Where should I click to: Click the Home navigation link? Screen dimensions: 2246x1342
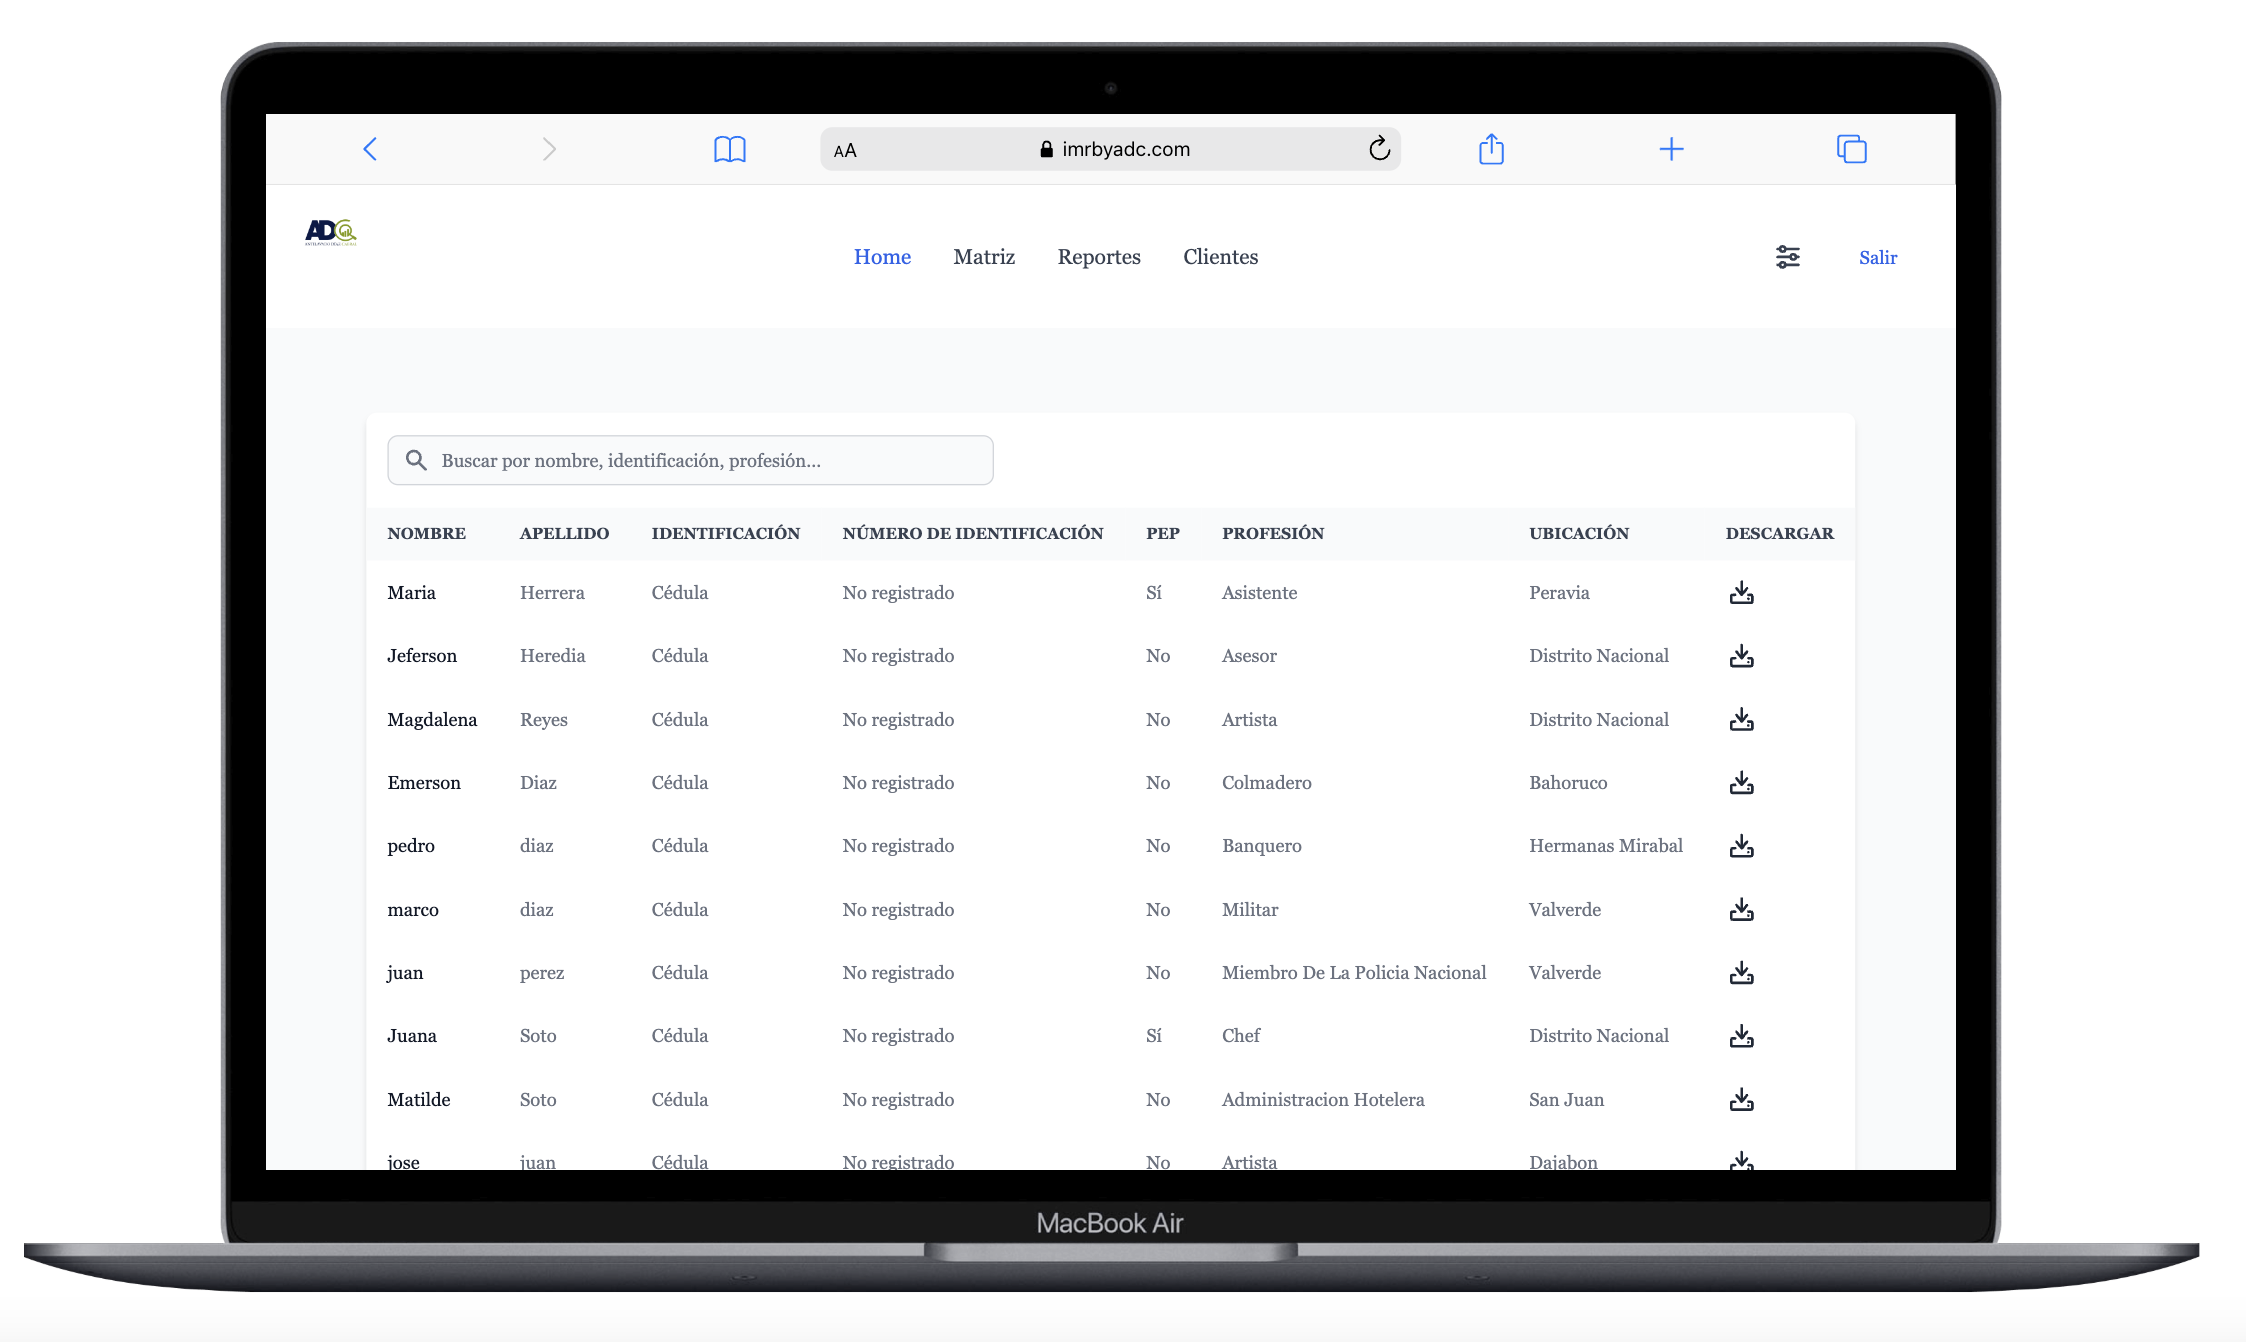882,257
